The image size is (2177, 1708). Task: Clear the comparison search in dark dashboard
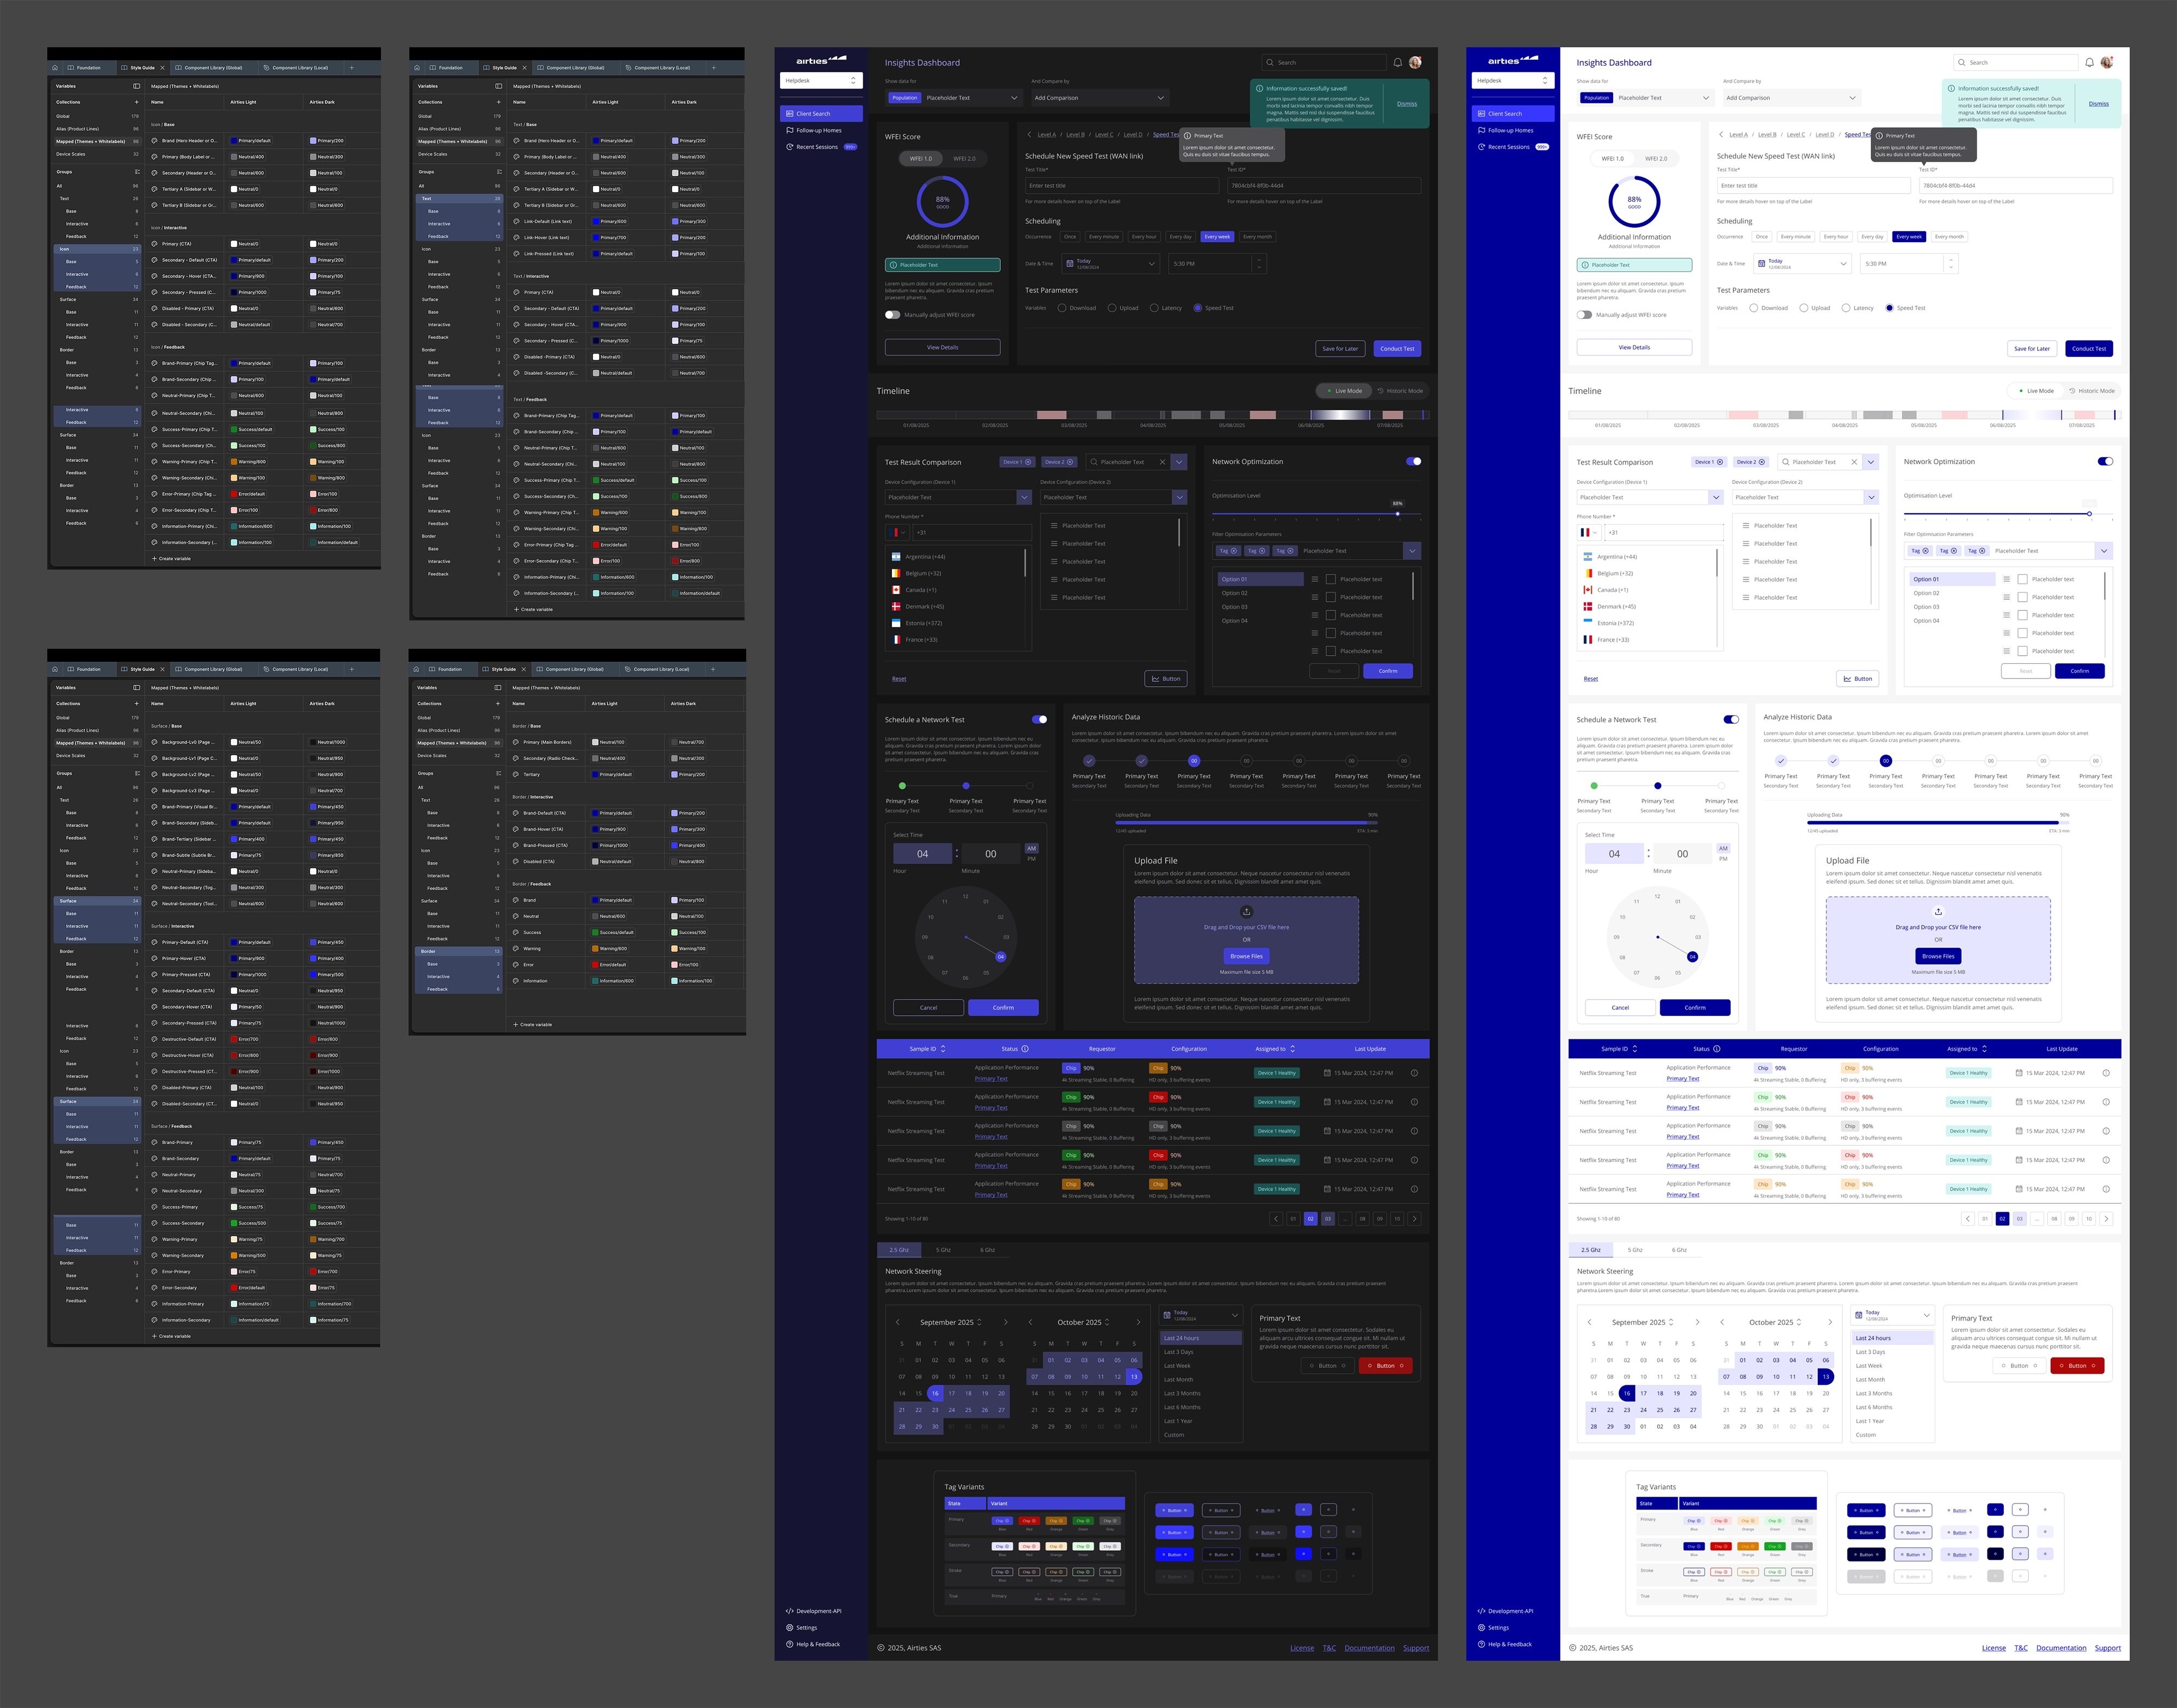click(x=1162, y=462)
